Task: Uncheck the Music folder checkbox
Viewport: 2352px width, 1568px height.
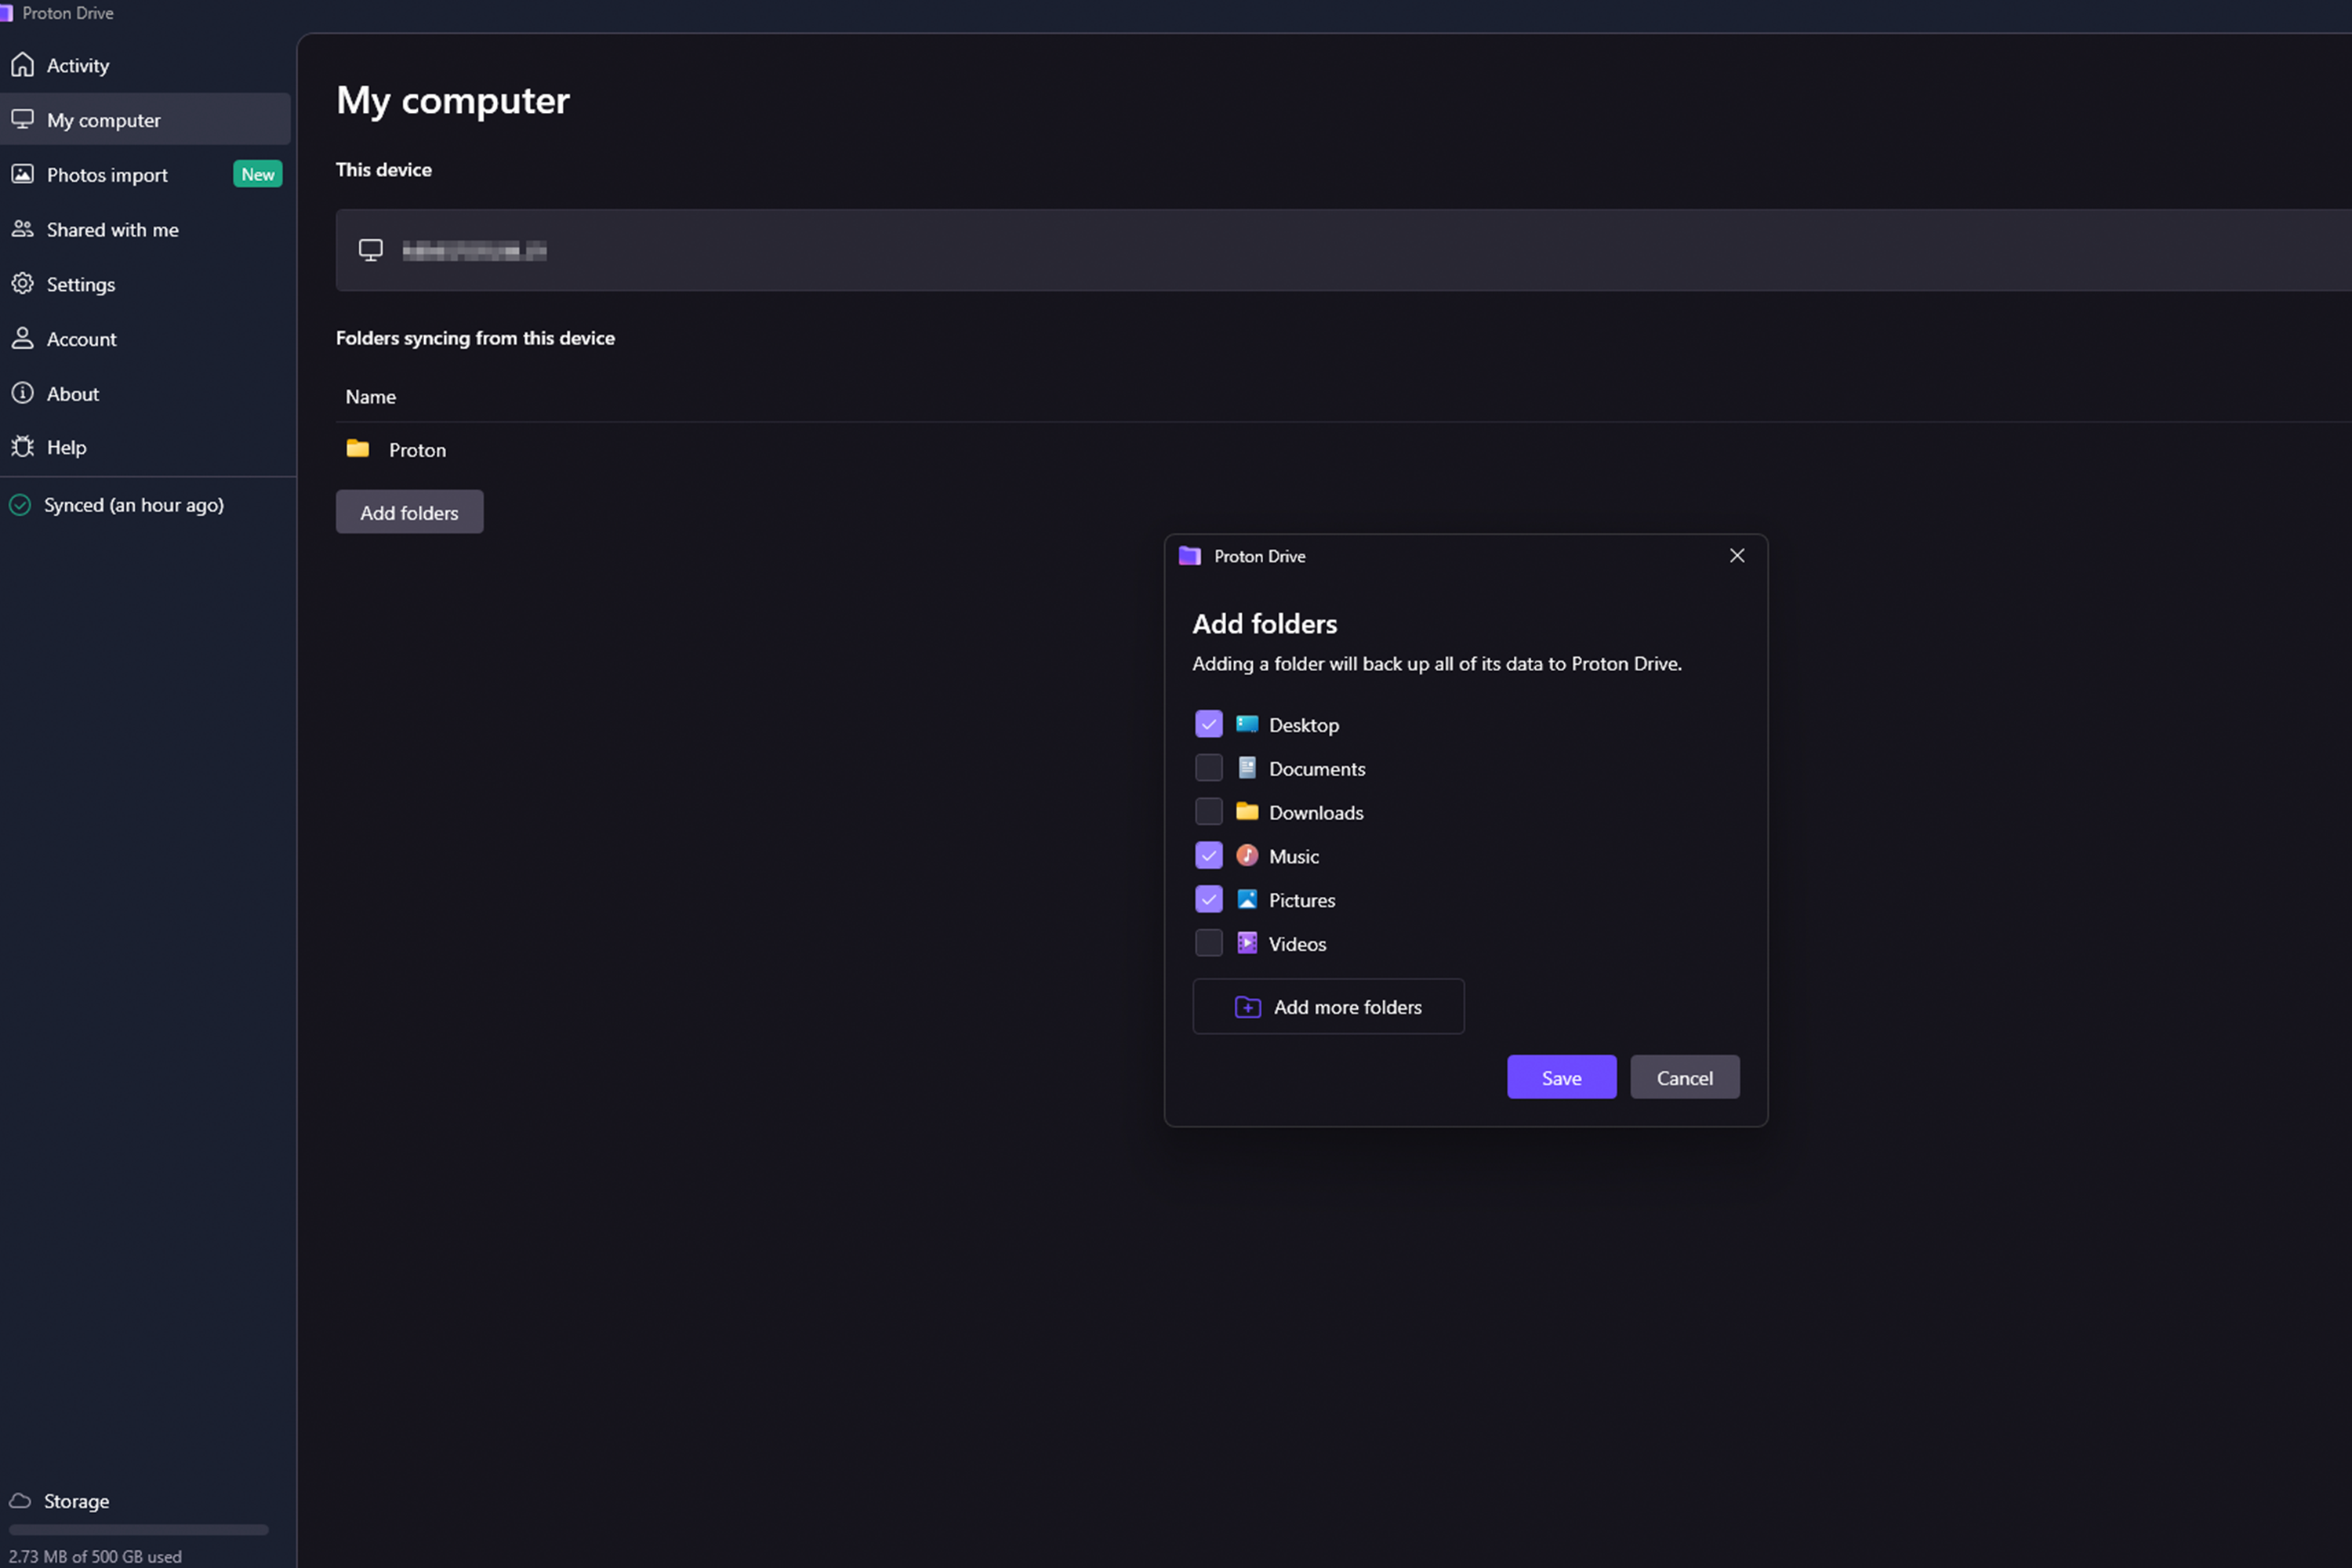Action: pyautogui.click(x=1209, y=856)
